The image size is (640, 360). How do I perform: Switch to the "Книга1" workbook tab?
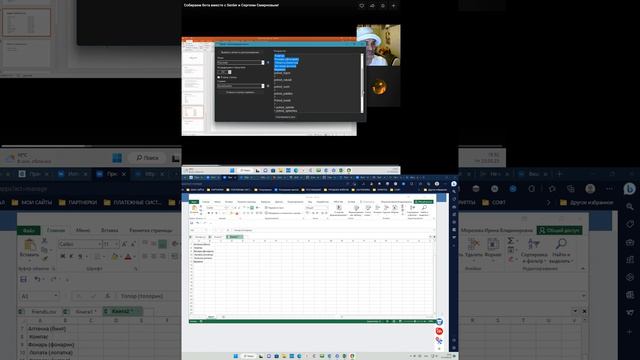[218, 237]
